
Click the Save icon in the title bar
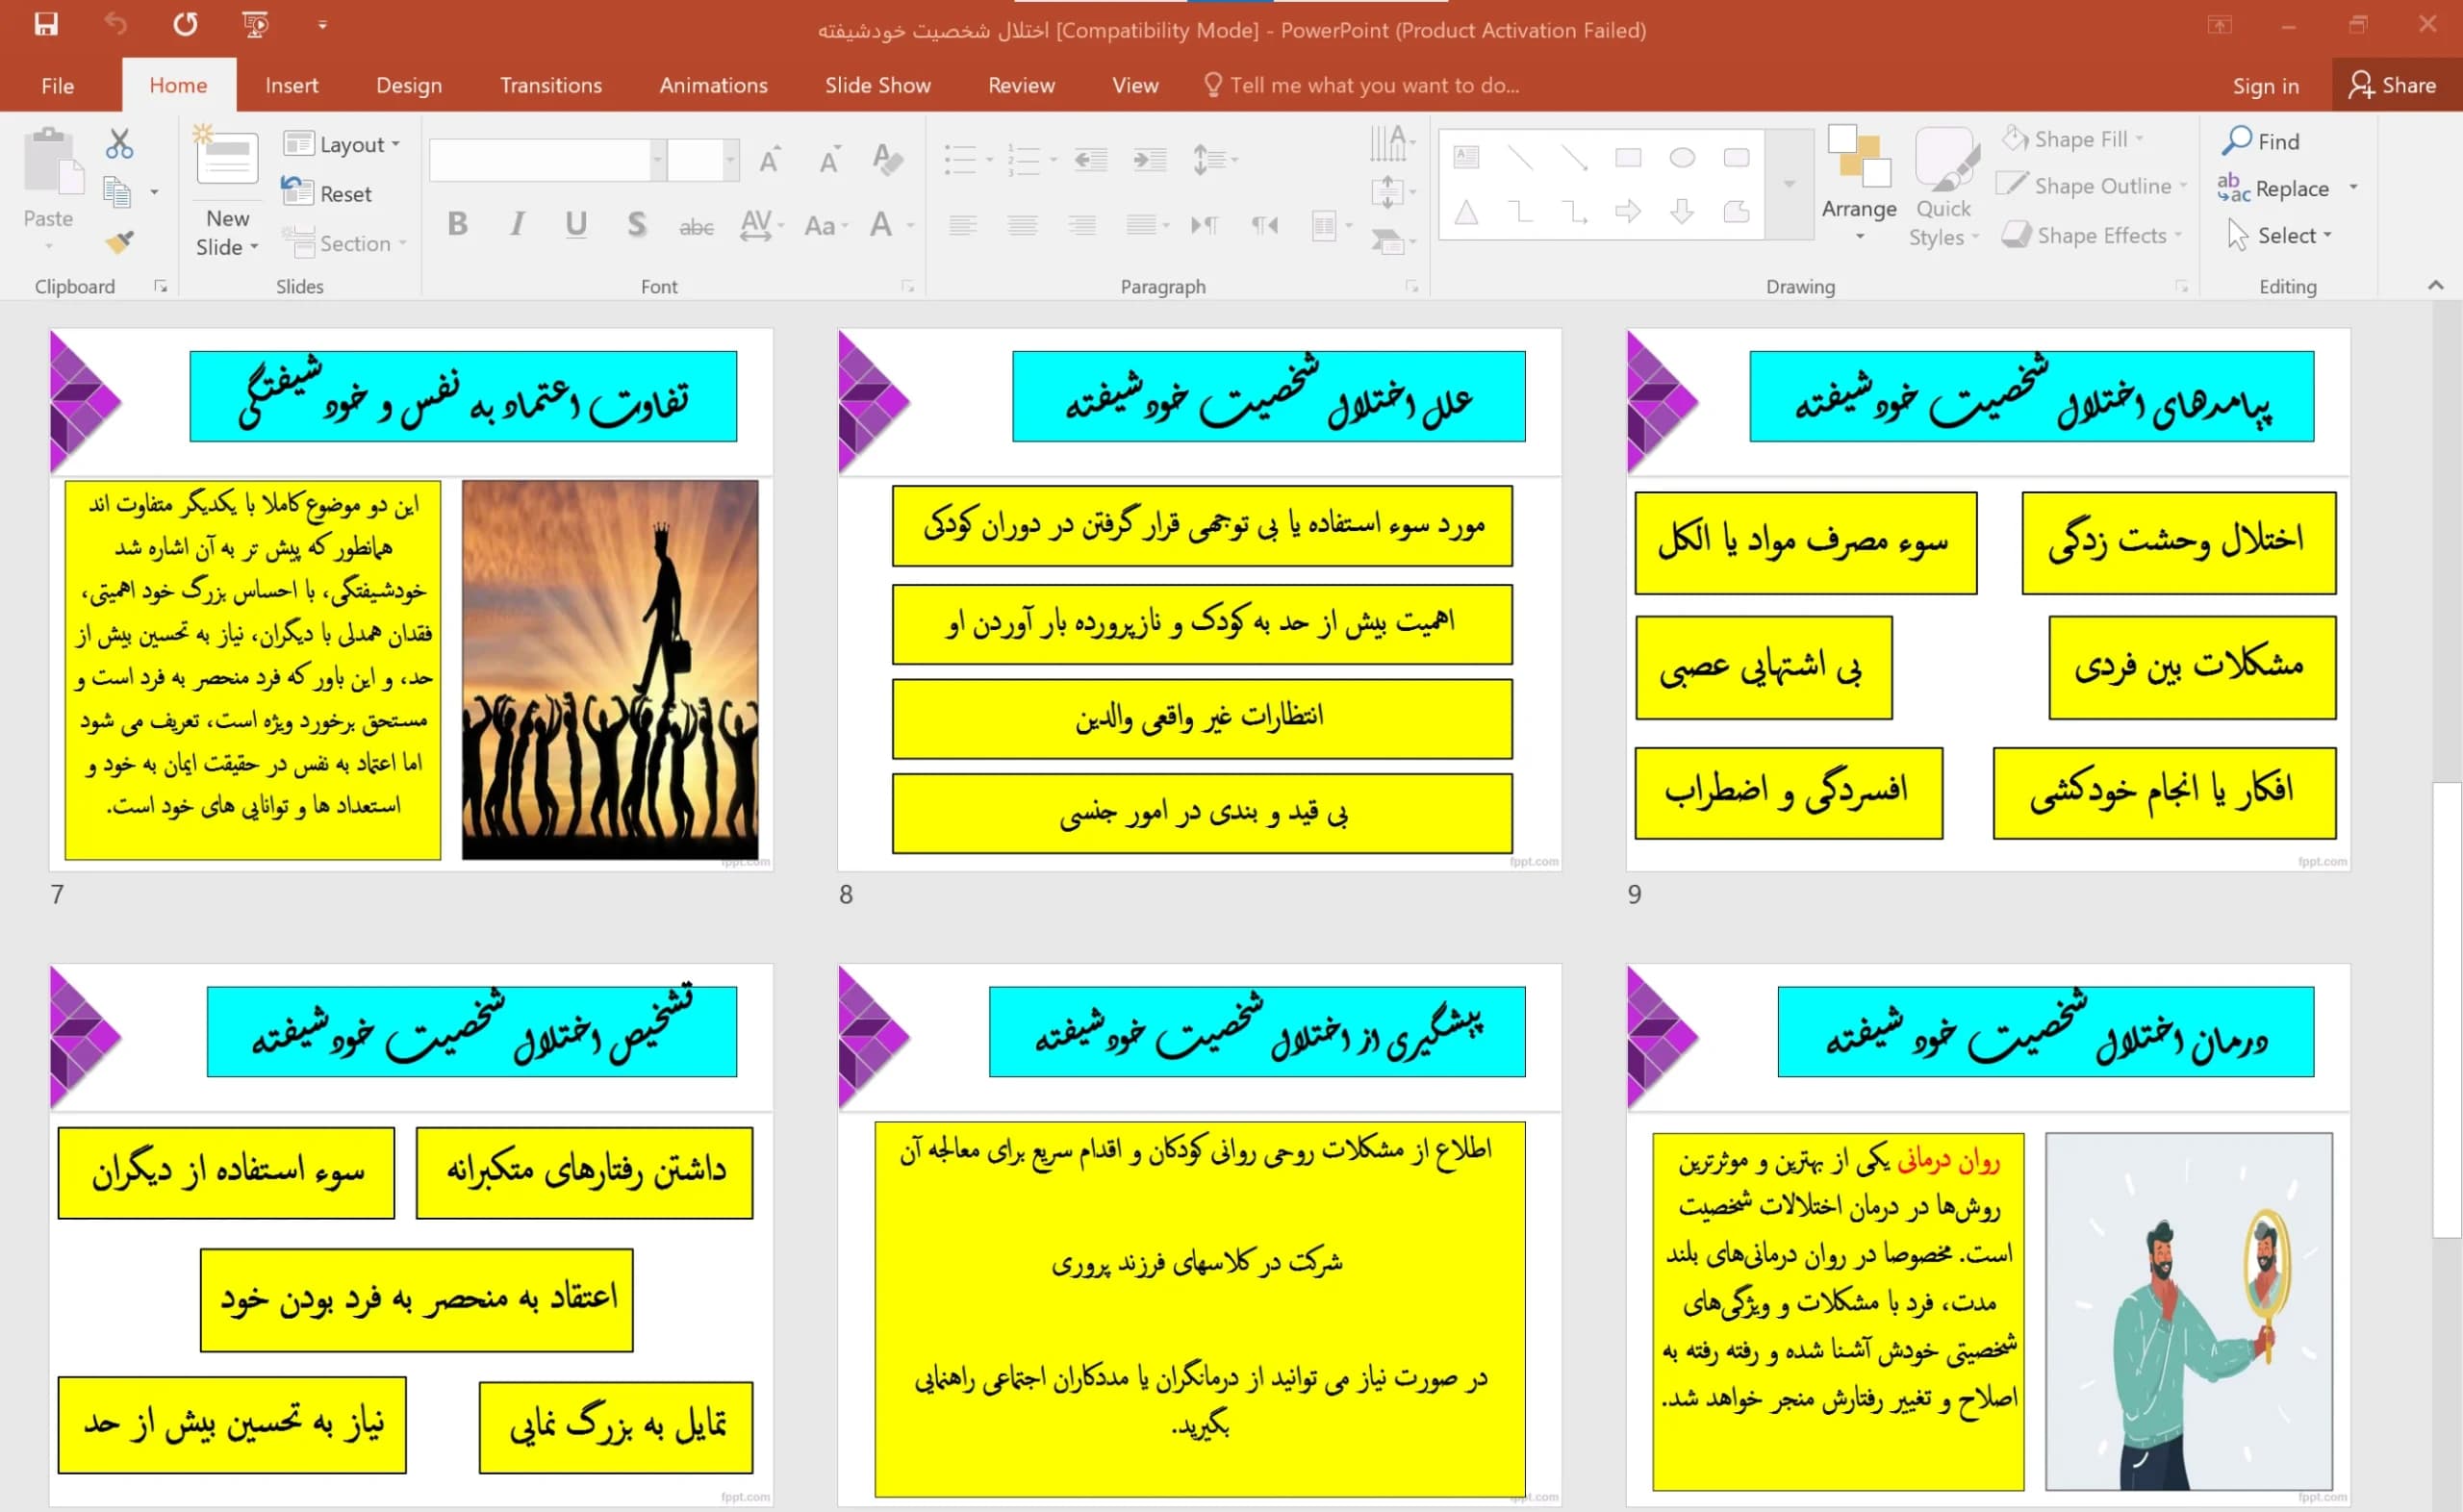pyautogui.click(x=46, y=24)
